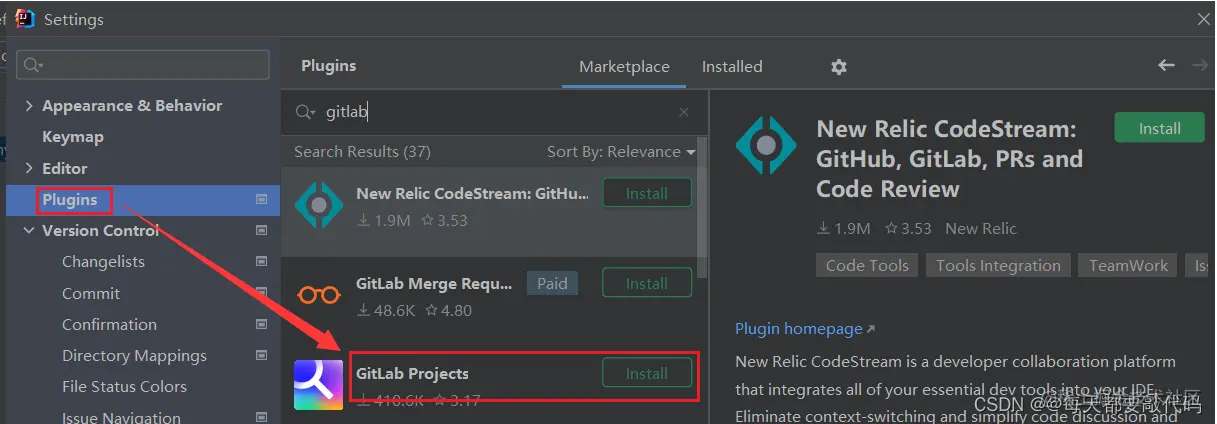Viewport: 1217px width, 424px height.
Task: Focus the plugin search field containing gitlab
Action: coord(495,113)
